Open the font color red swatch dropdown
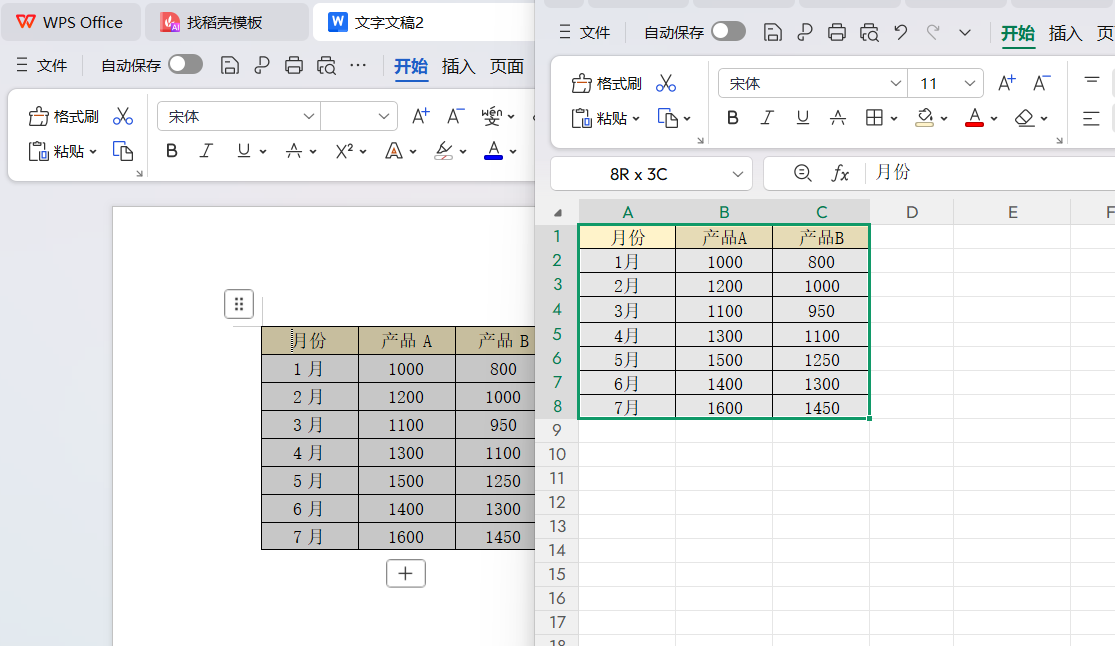The width and height of the screenshot is (1115, 646). (992, 118)
